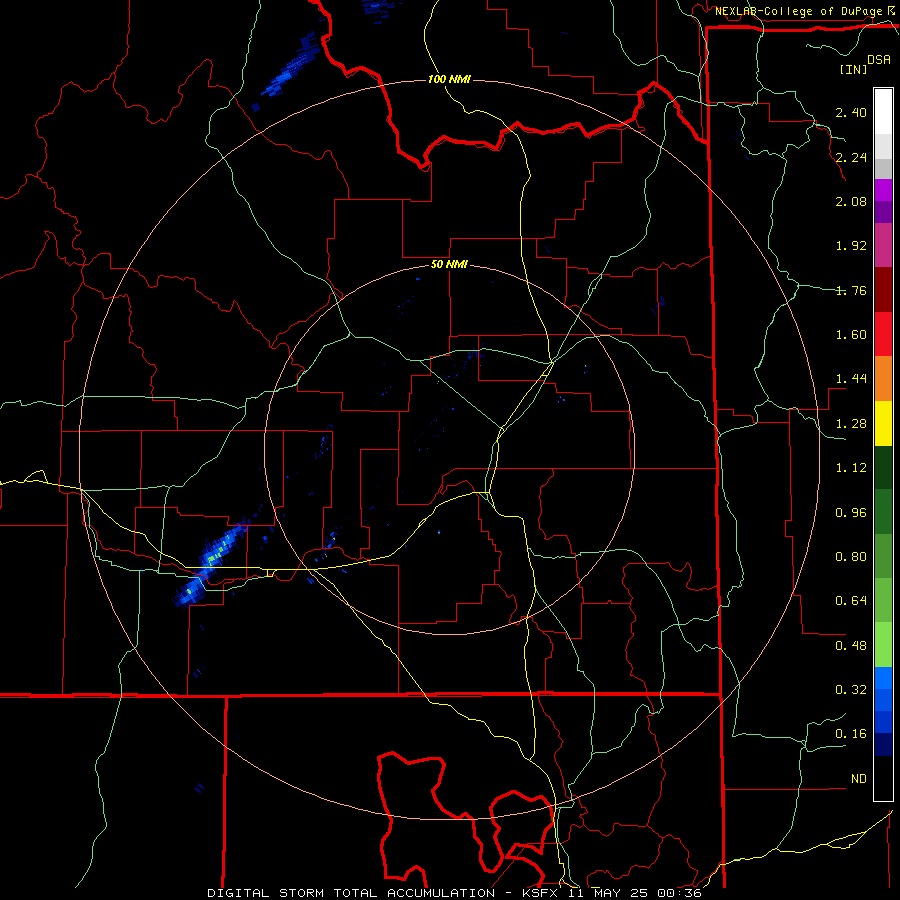Screen dimensions: 900x900
Task: Pick the bright red legend swatch
Action: (x=883, y=335)
